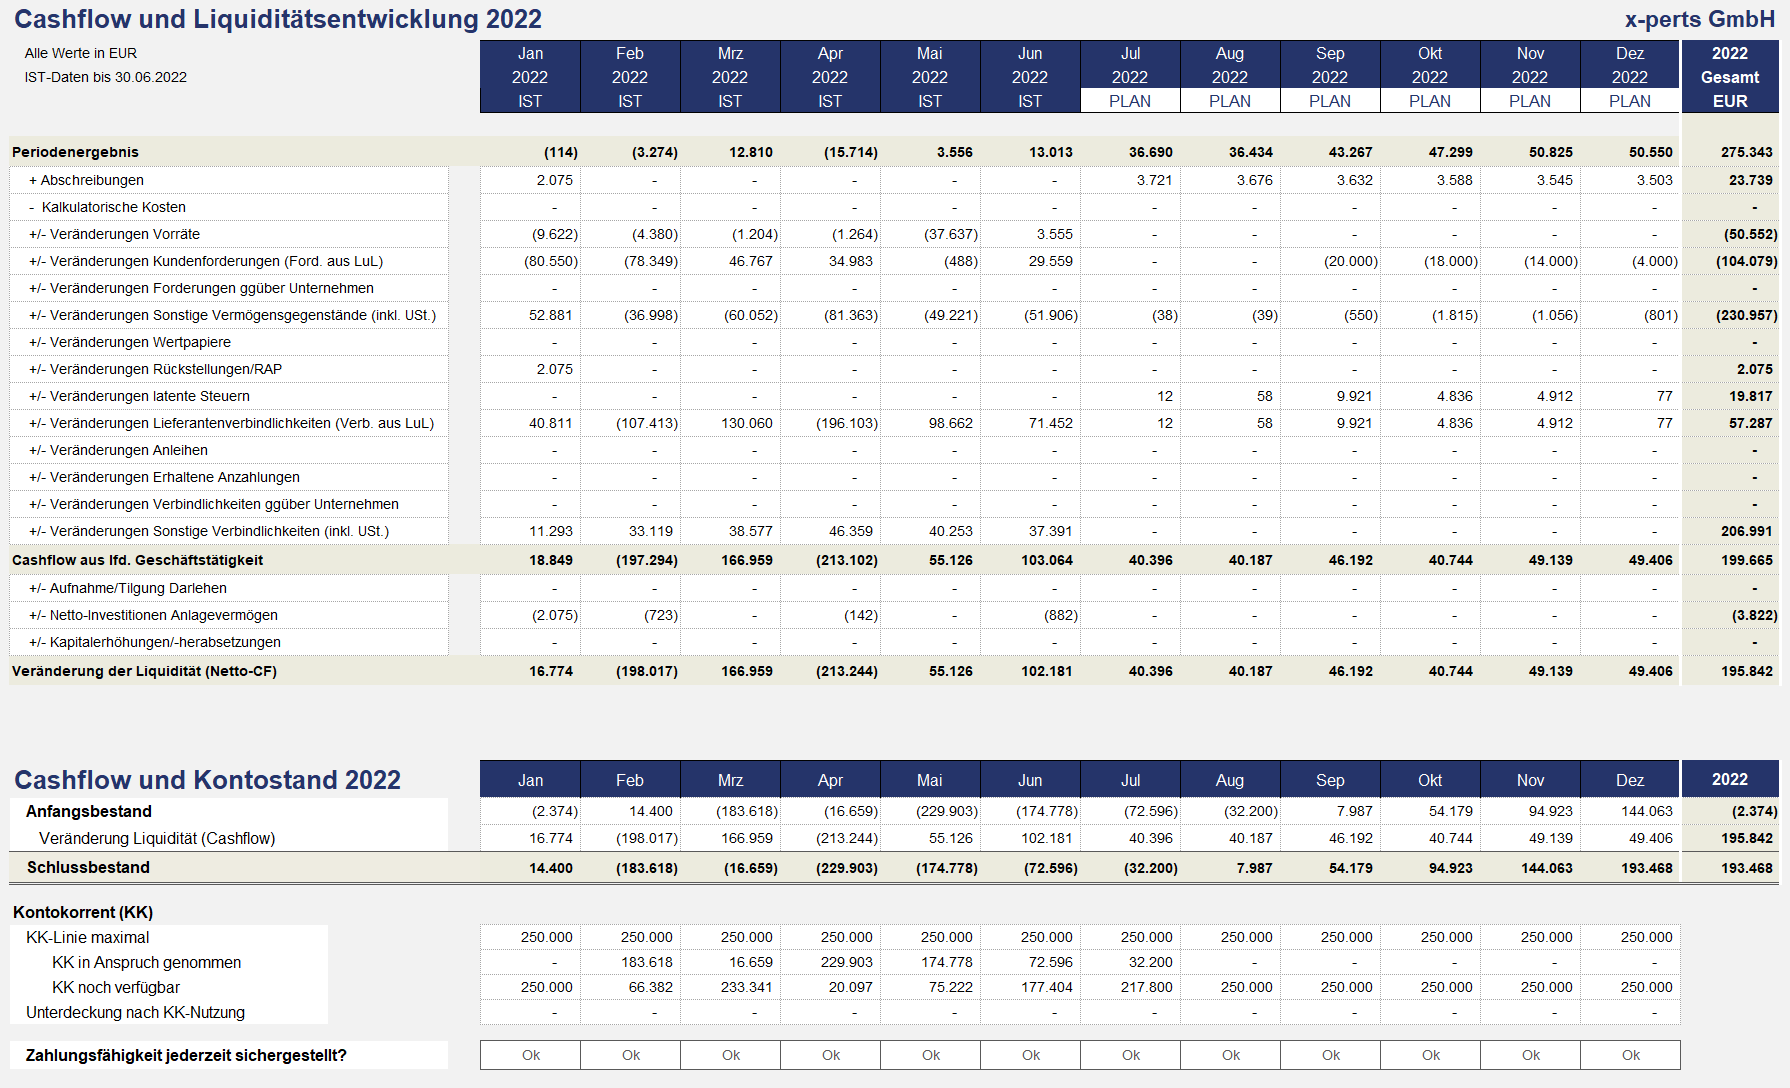Click operating cashflow total 199.665

point(1746,560)
